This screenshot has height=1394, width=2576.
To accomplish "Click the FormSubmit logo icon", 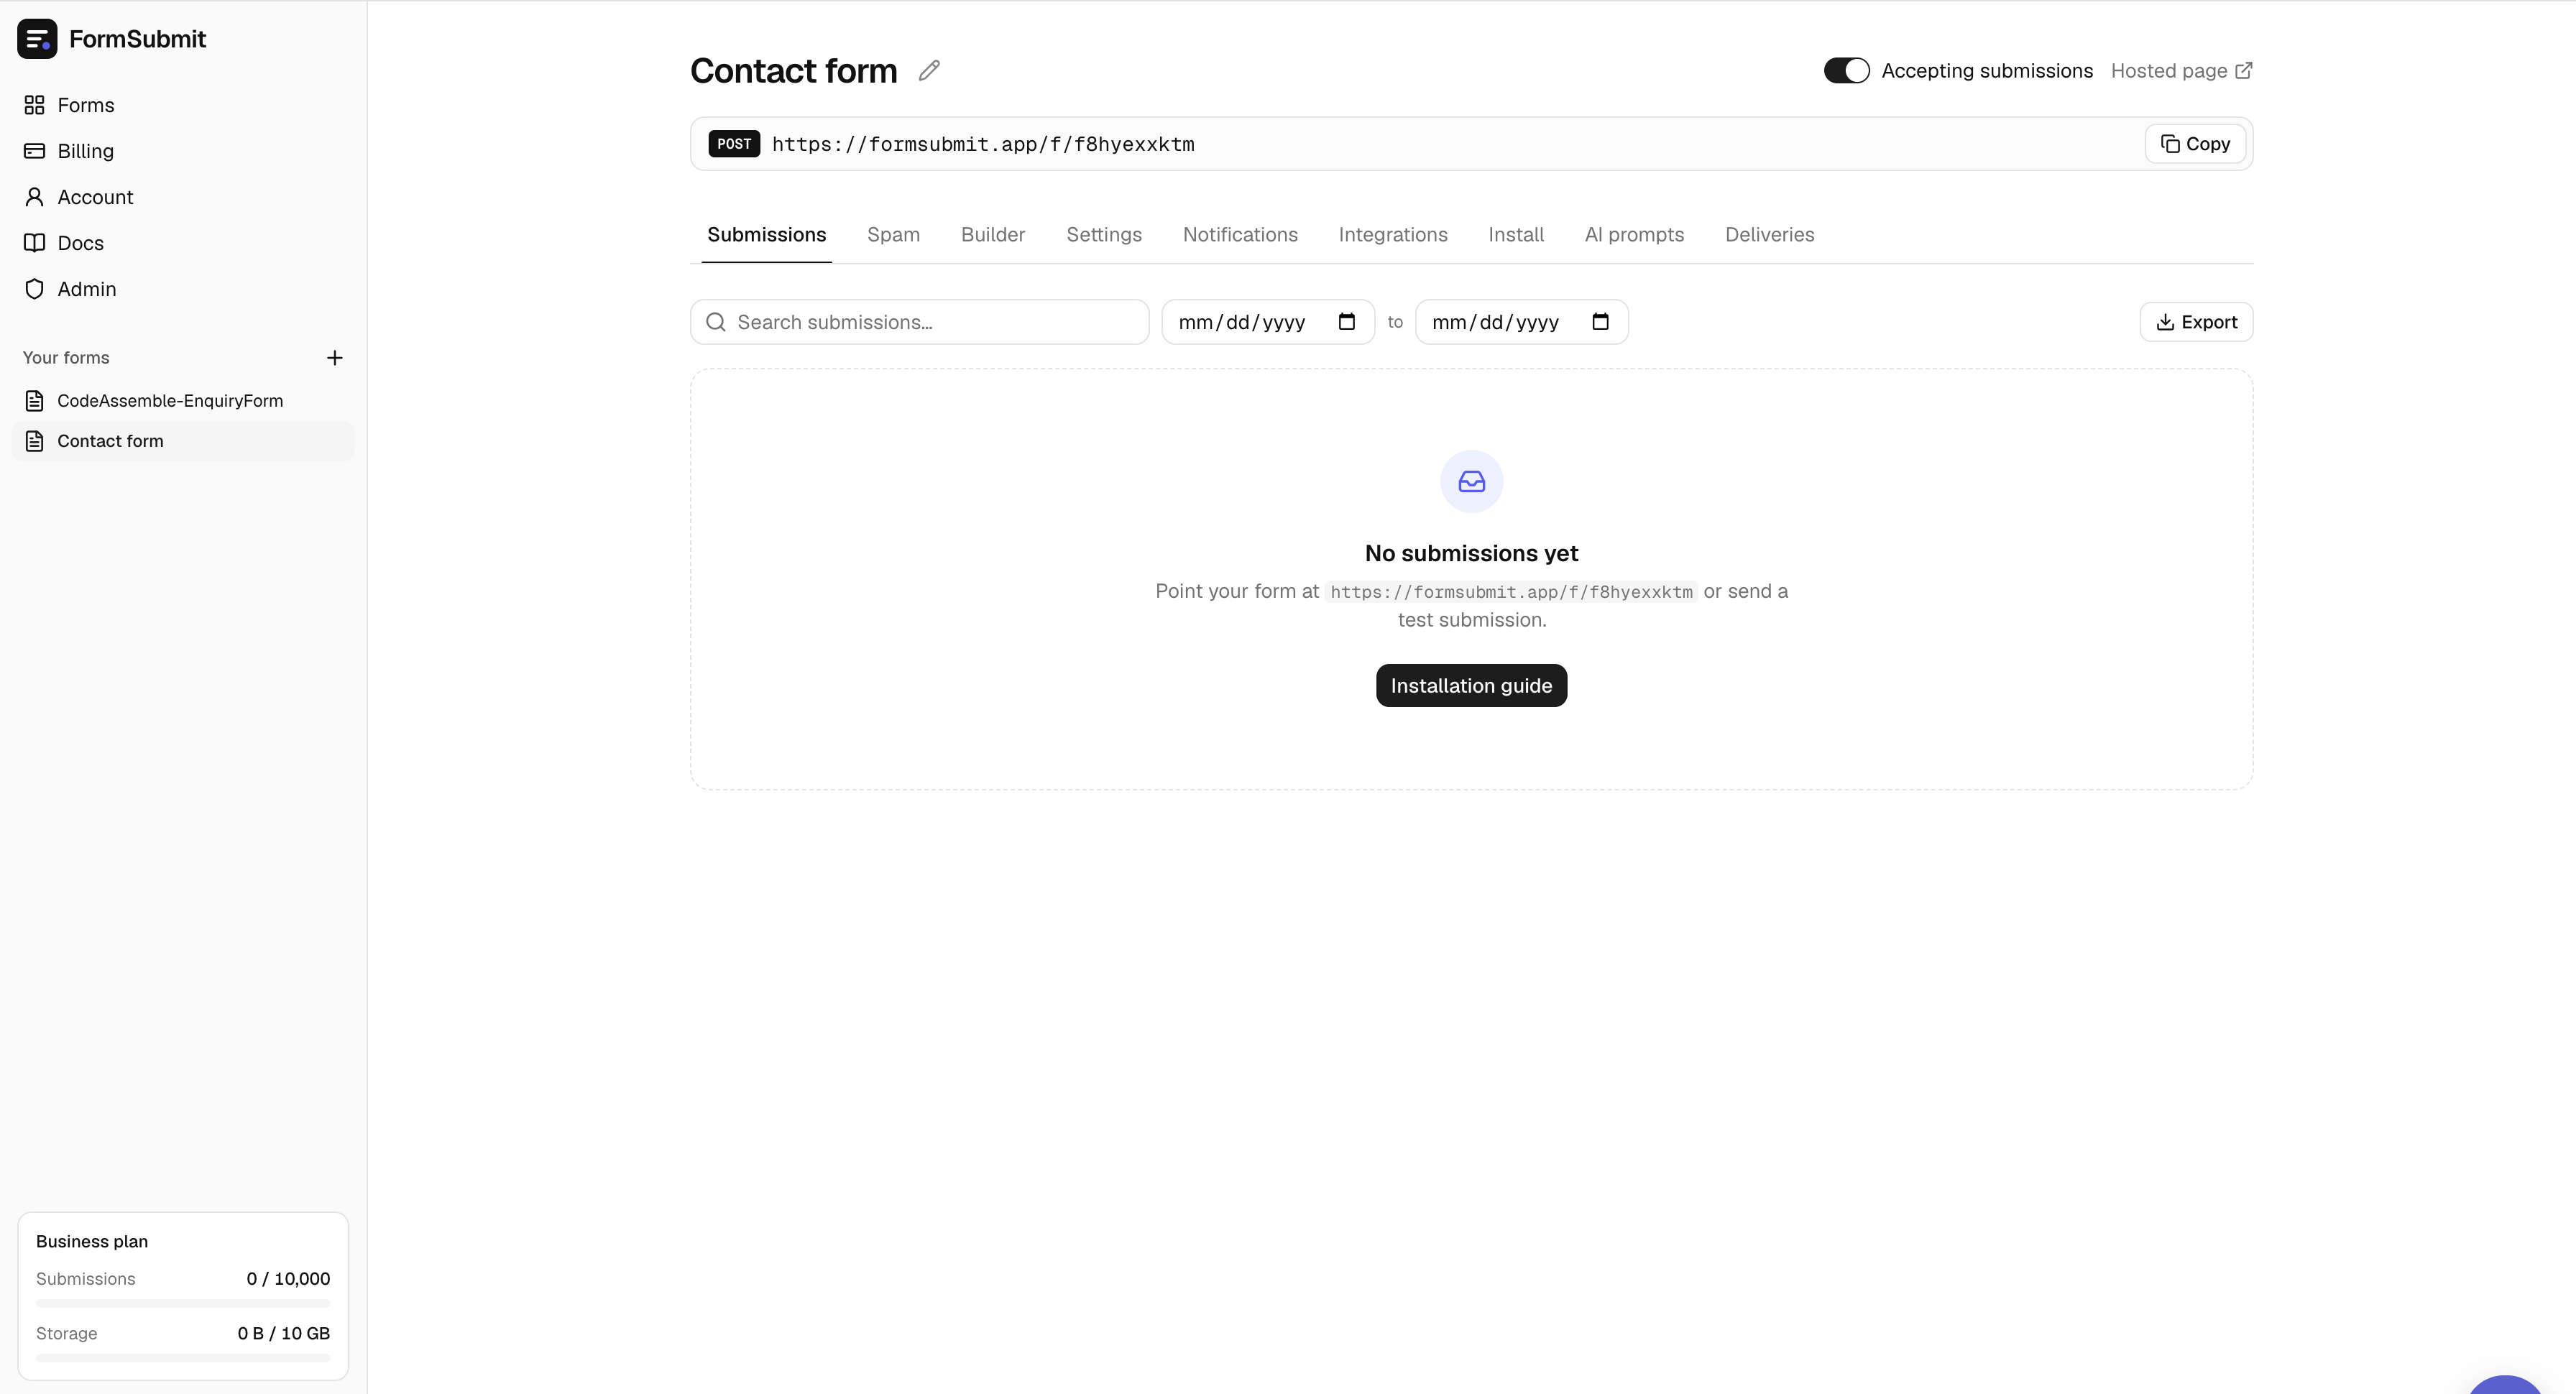I will point(37,39).
